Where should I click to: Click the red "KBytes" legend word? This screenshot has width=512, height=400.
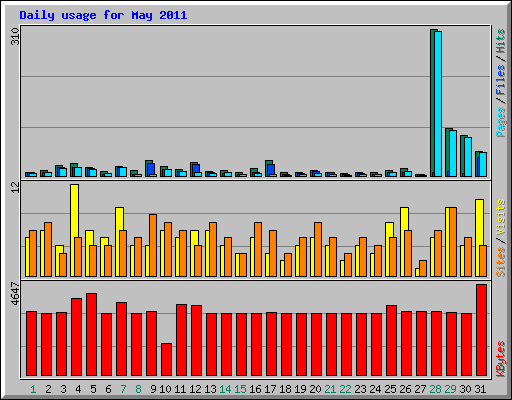tap(500, 359)
